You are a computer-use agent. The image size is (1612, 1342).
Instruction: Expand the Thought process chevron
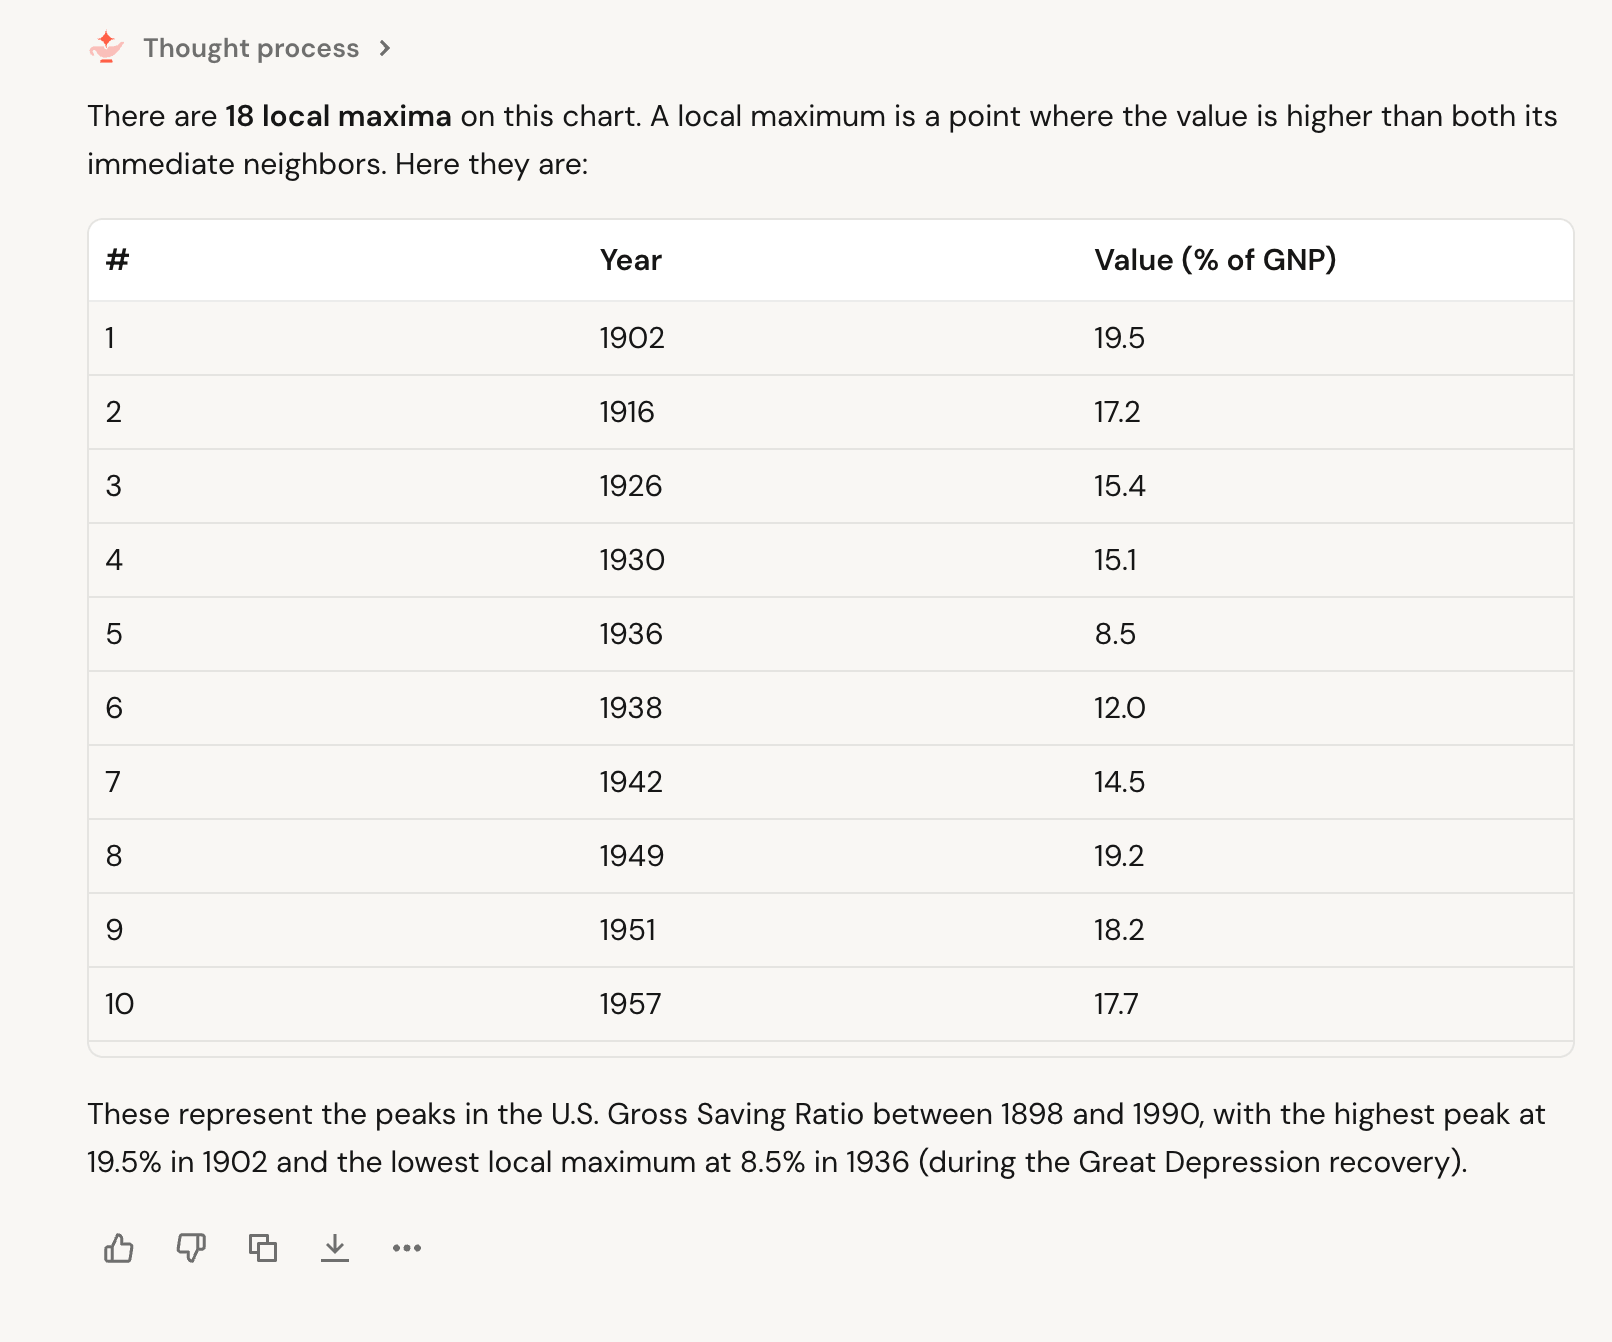coord(385,48)
